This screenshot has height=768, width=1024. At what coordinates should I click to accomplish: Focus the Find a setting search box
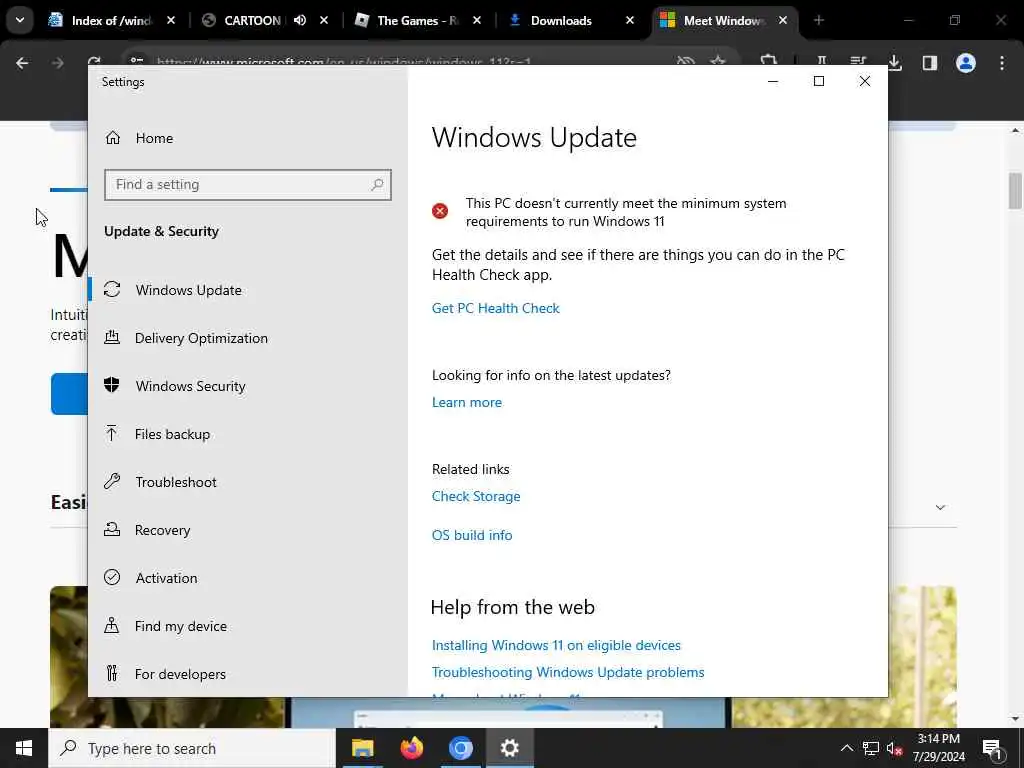click(248, 185)
